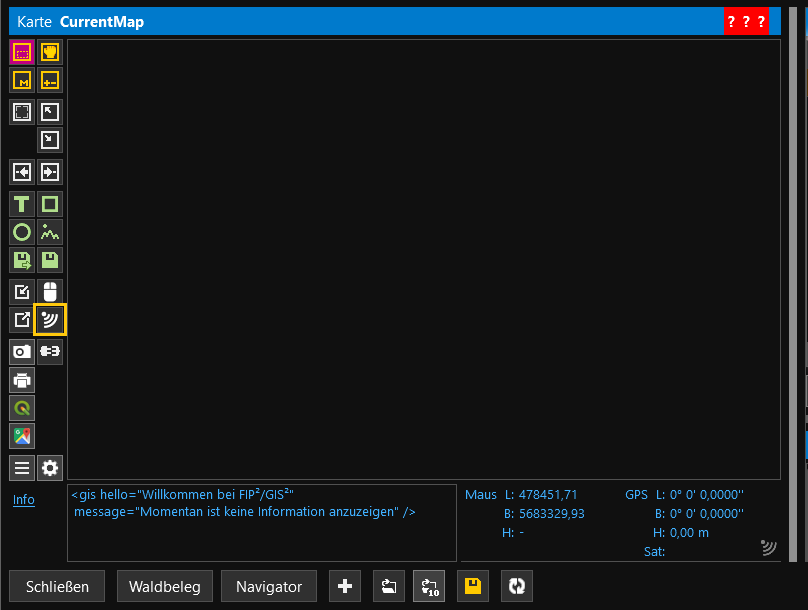The image size is (808, 610).
Task: Click the yellow save disk button
Action: (x=472, y=586)
